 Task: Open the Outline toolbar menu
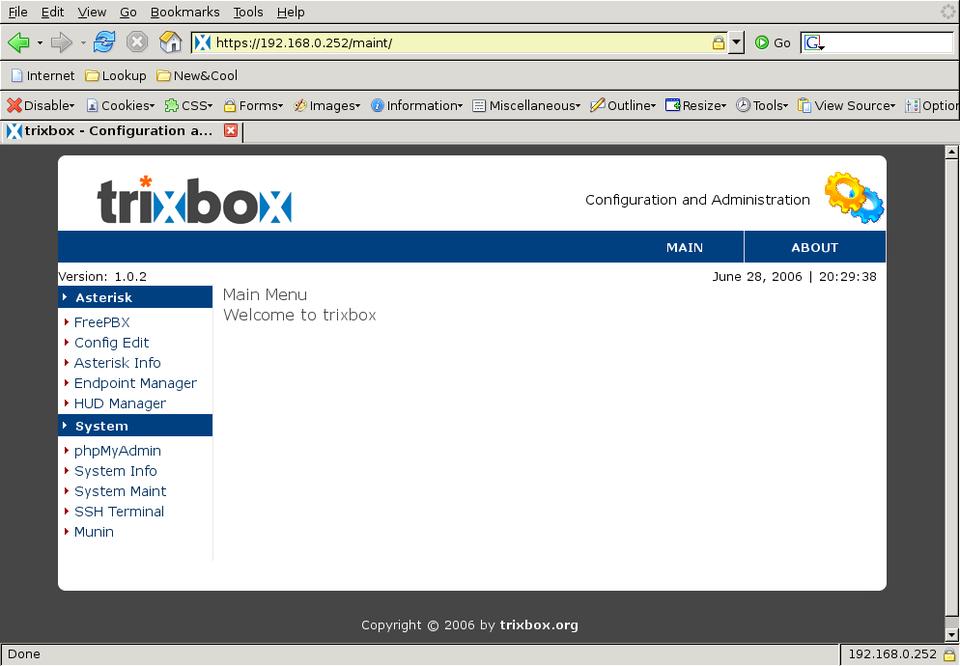pyautogui.click(x=623, y=105)
